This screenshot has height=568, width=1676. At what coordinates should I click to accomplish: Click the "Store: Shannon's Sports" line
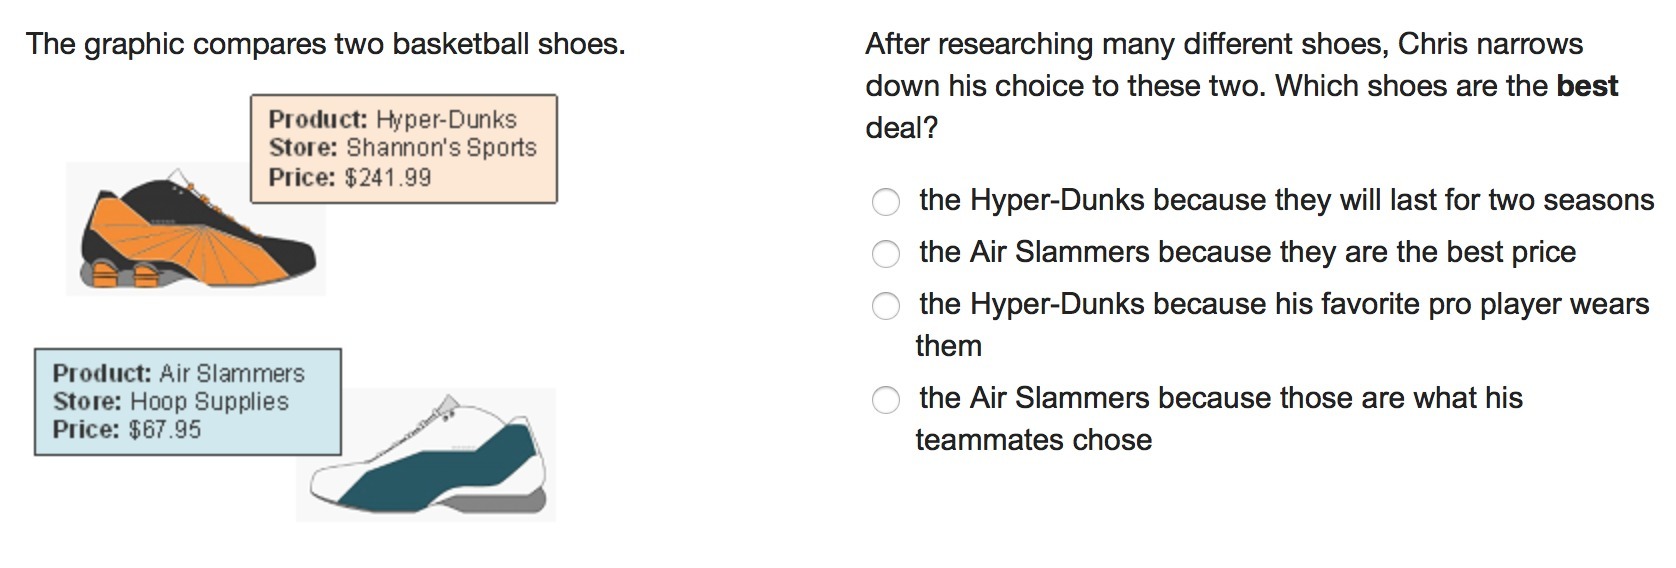pos(402,148)
